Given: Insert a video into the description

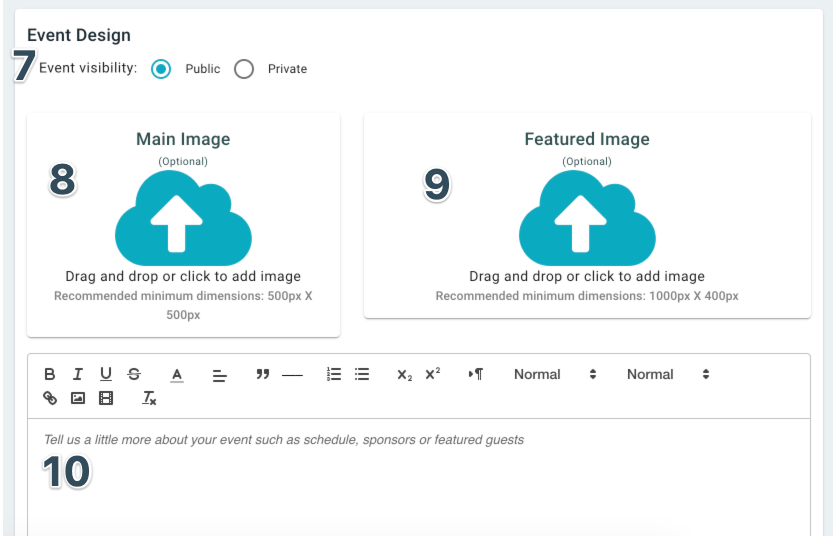Looking at the screenshot, I should (x=106, y=398).
